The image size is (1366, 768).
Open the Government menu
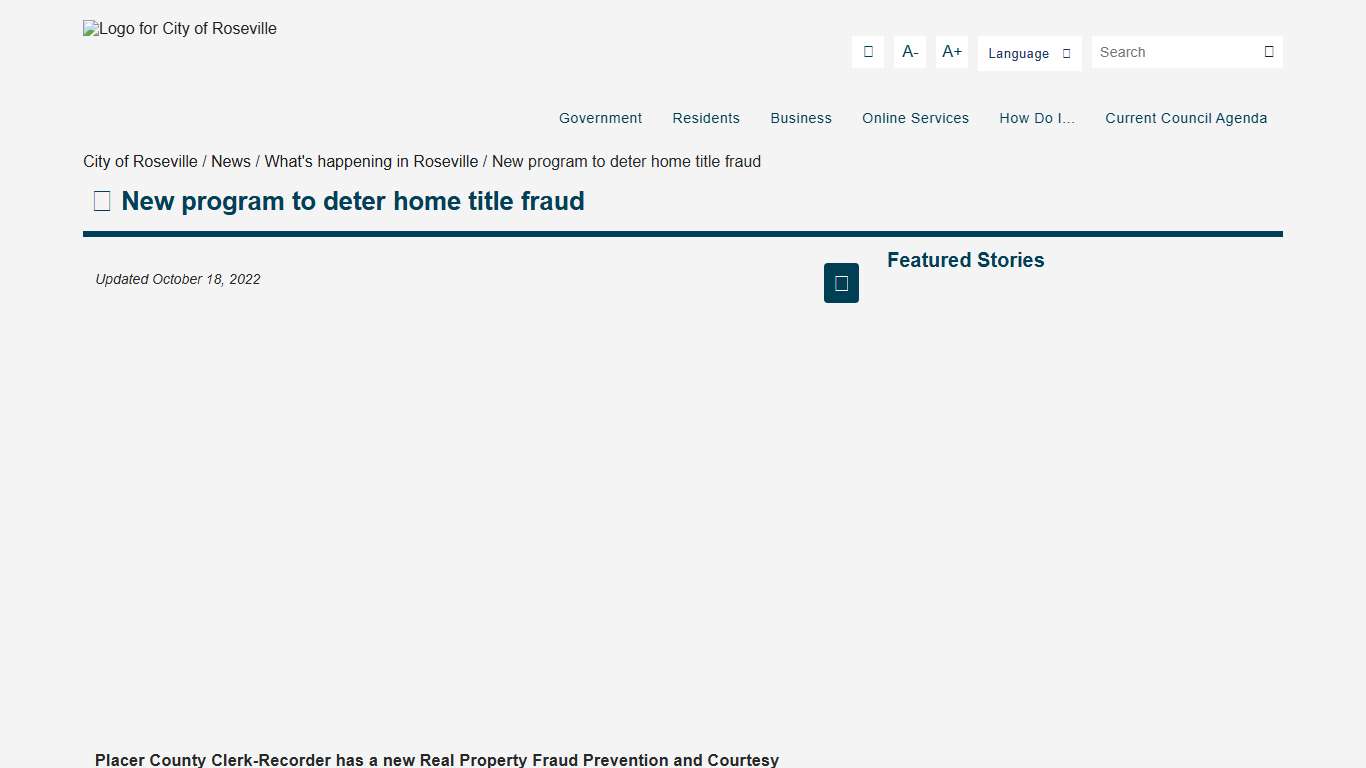pos(600,118)
